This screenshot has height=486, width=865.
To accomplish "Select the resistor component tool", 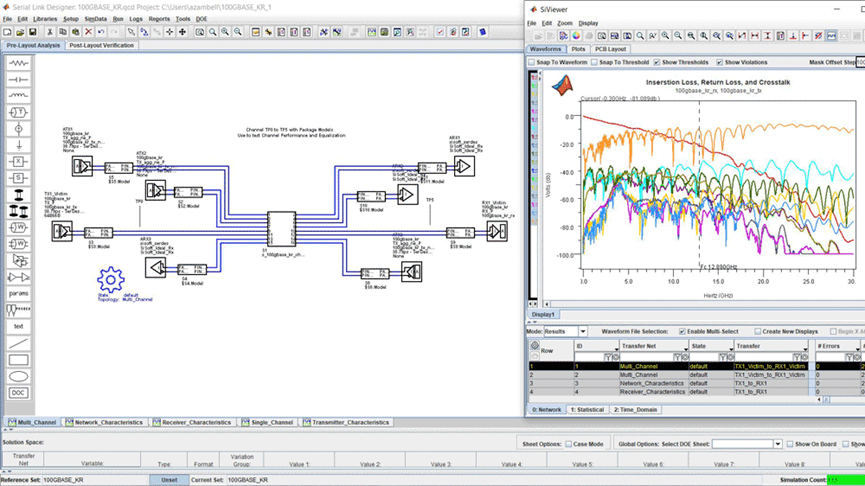I will tap(19, 63).
